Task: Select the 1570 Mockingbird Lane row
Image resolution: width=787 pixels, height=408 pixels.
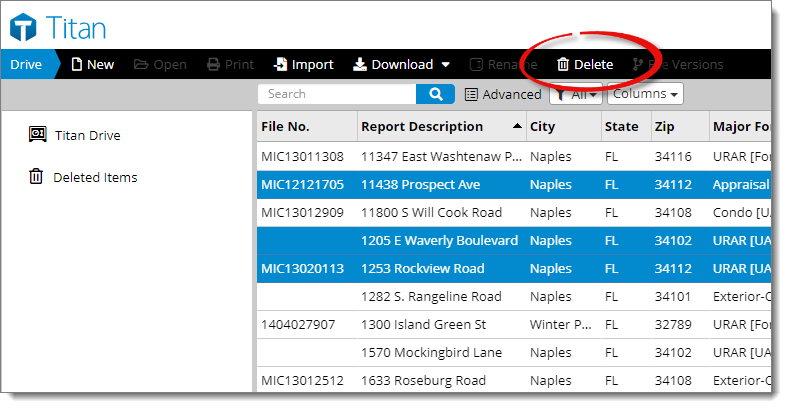Action: [x=430, y=352]
